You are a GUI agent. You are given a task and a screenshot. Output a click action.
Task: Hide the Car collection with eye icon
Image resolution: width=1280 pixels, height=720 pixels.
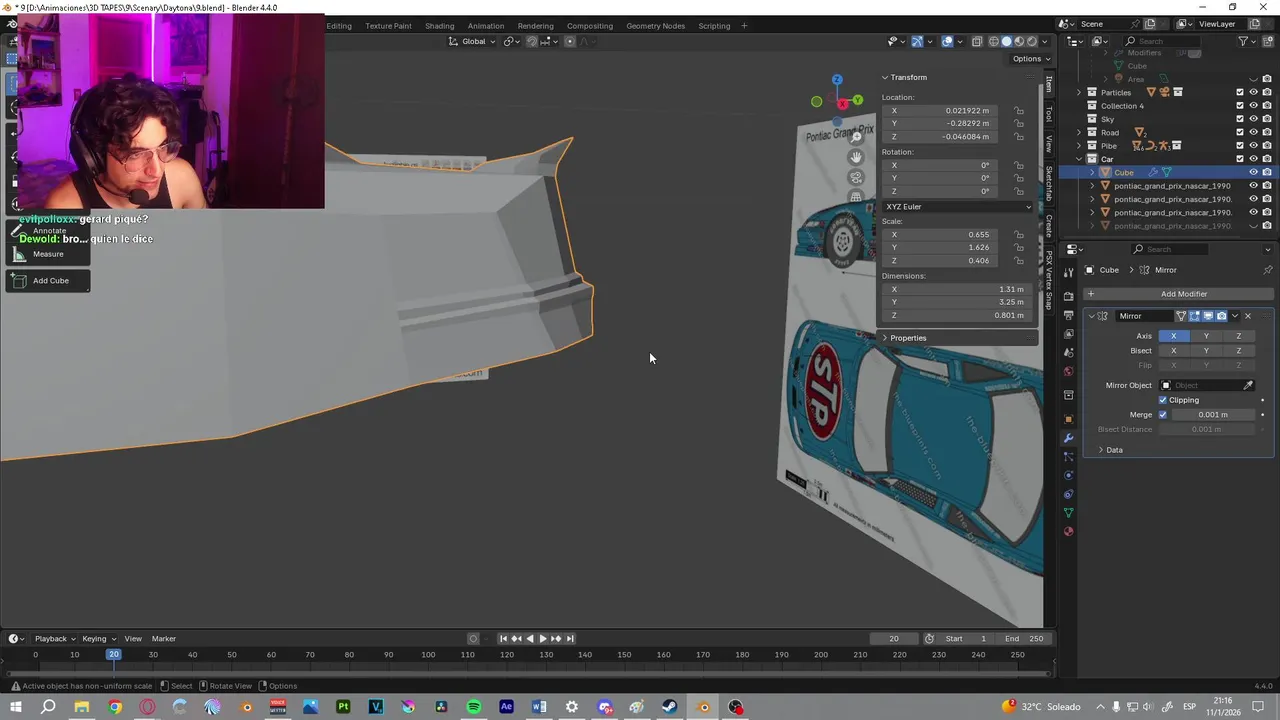(x=1254, y=159)
